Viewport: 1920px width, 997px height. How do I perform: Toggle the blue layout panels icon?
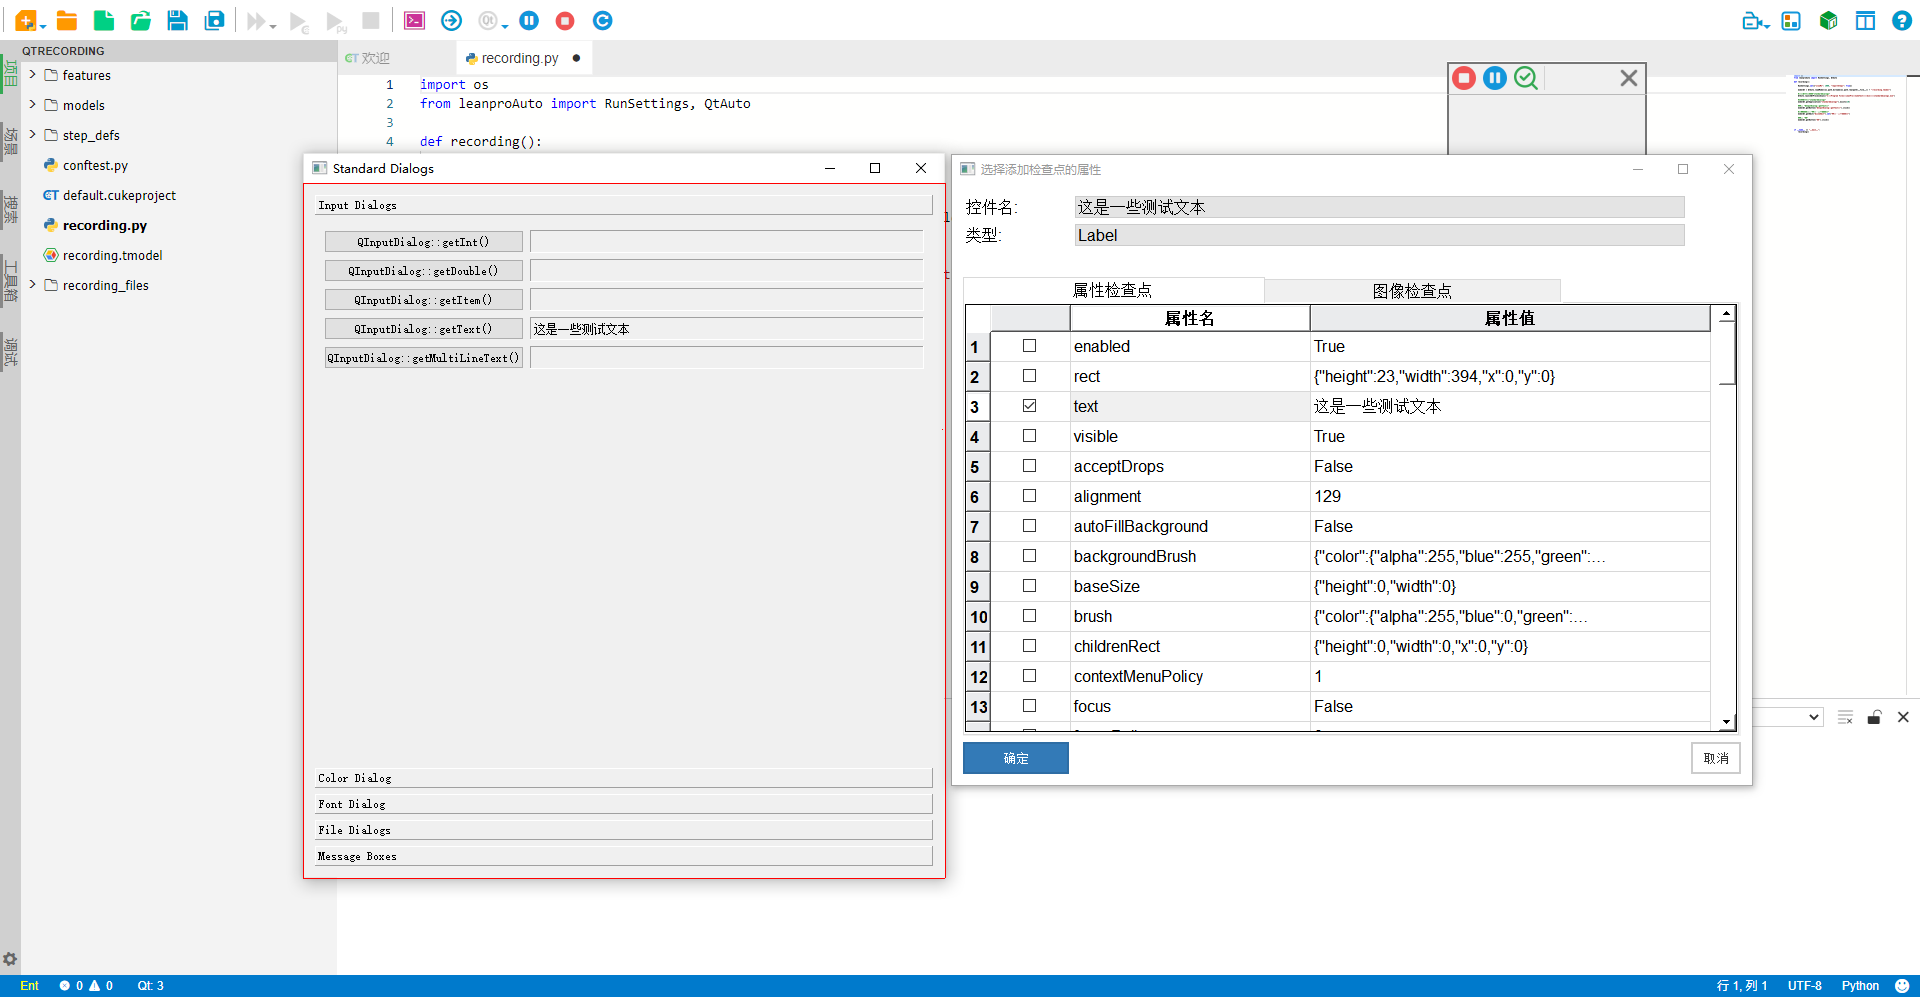click(1865, 21)
